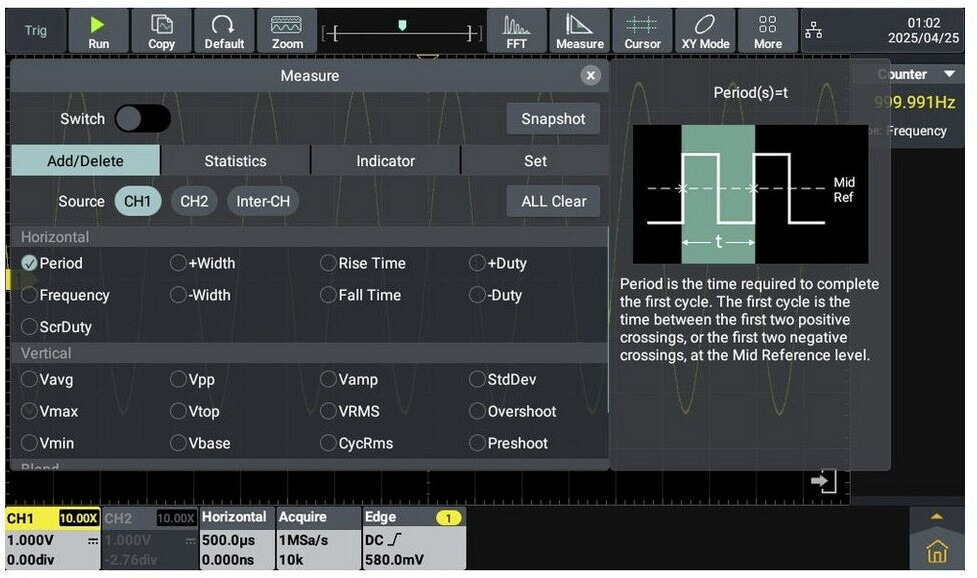Switch to the Statistics tab
The height and width of the screenshot is (578, 977).
pyautogui.click(x=235, y=161)
